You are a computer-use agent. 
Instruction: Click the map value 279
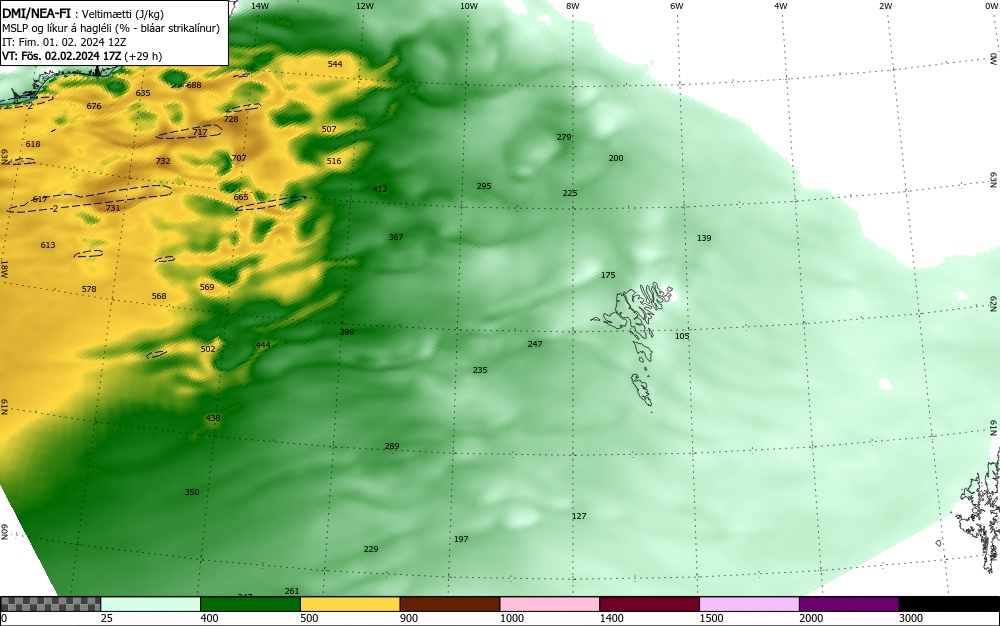(564, 137)
